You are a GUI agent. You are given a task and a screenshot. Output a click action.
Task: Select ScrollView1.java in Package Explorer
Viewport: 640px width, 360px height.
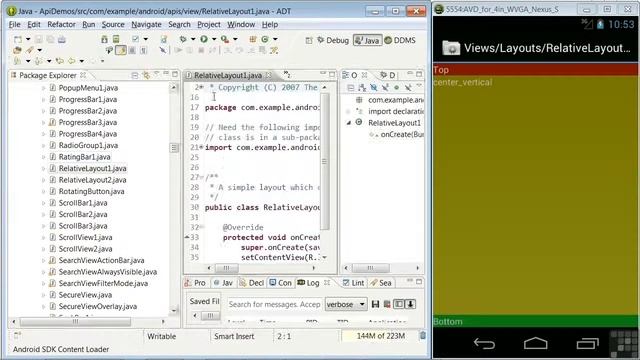tap(85, 237)
